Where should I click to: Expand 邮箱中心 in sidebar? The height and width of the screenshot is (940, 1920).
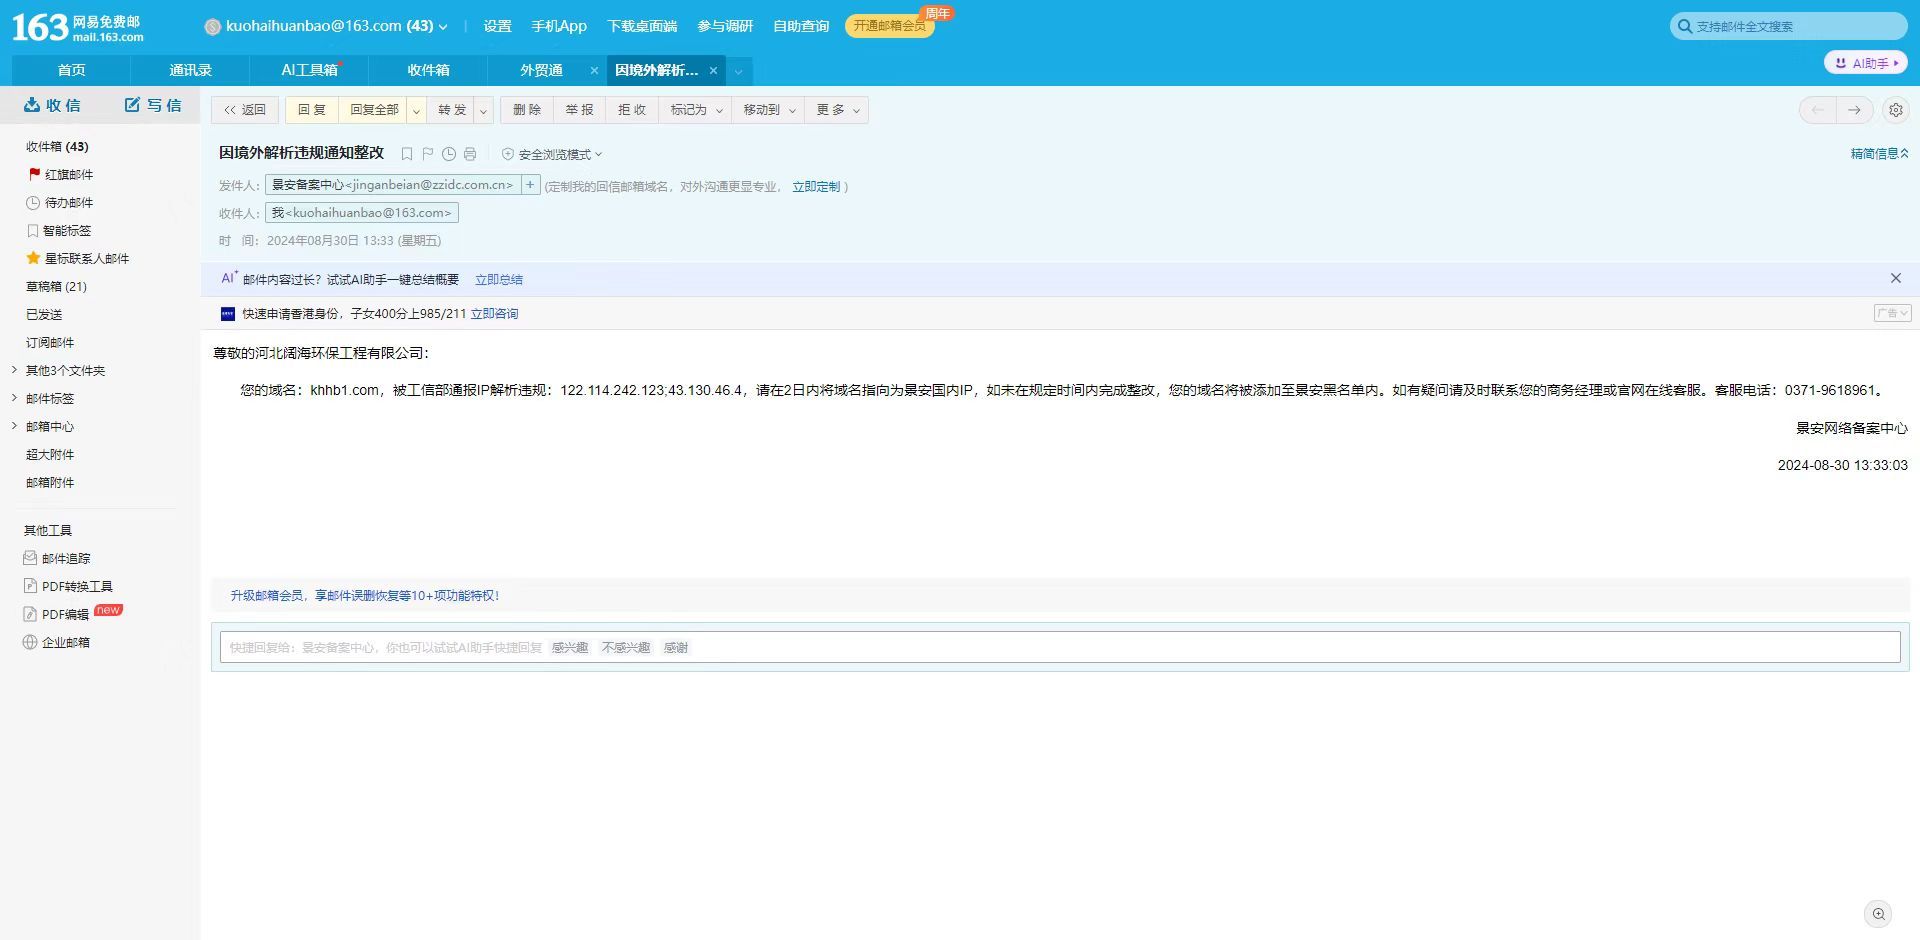[x=14, y=426]
